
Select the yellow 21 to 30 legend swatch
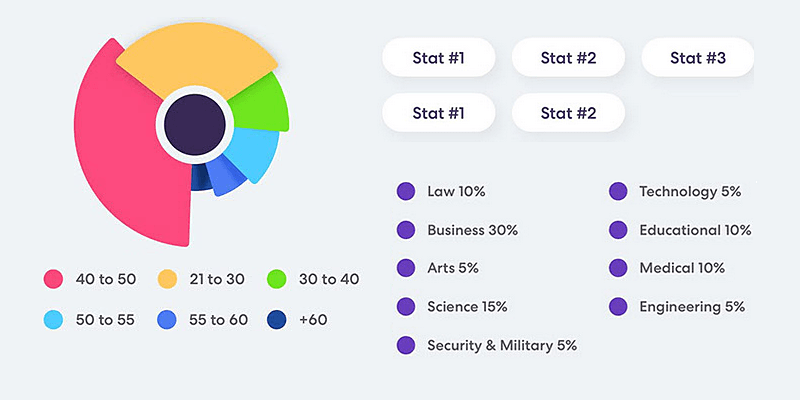click(167, 279)
